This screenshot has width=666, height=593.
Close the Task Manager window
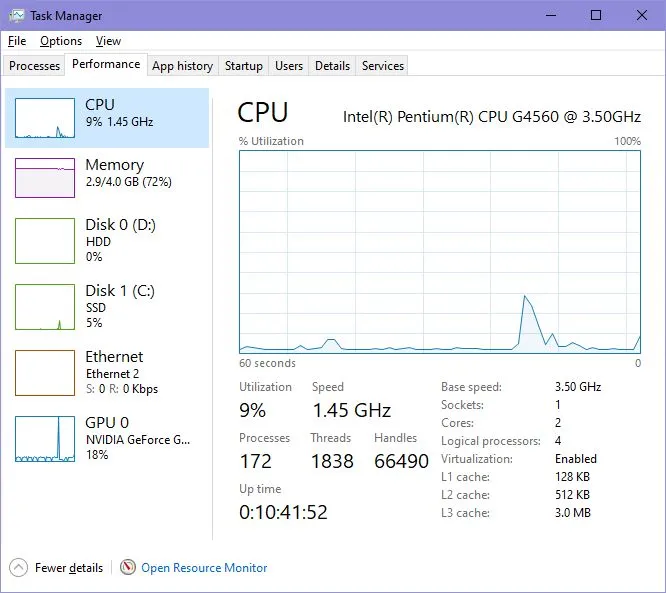pyautogui.click(x=642, y=16)
